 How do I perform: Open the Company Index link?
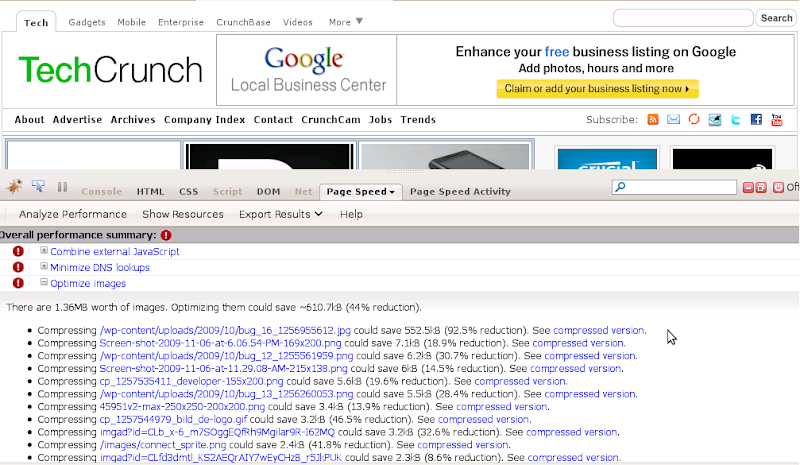(204, 119)
